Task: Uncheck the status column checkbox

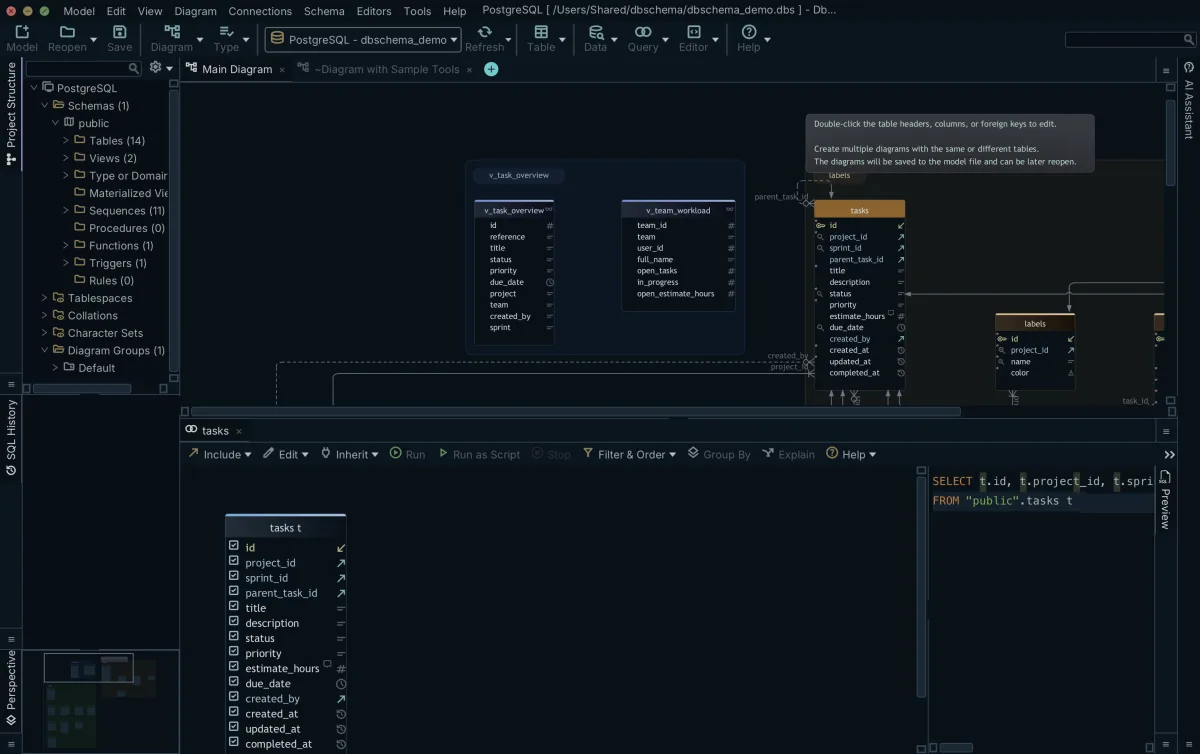Action: [234, 637]
